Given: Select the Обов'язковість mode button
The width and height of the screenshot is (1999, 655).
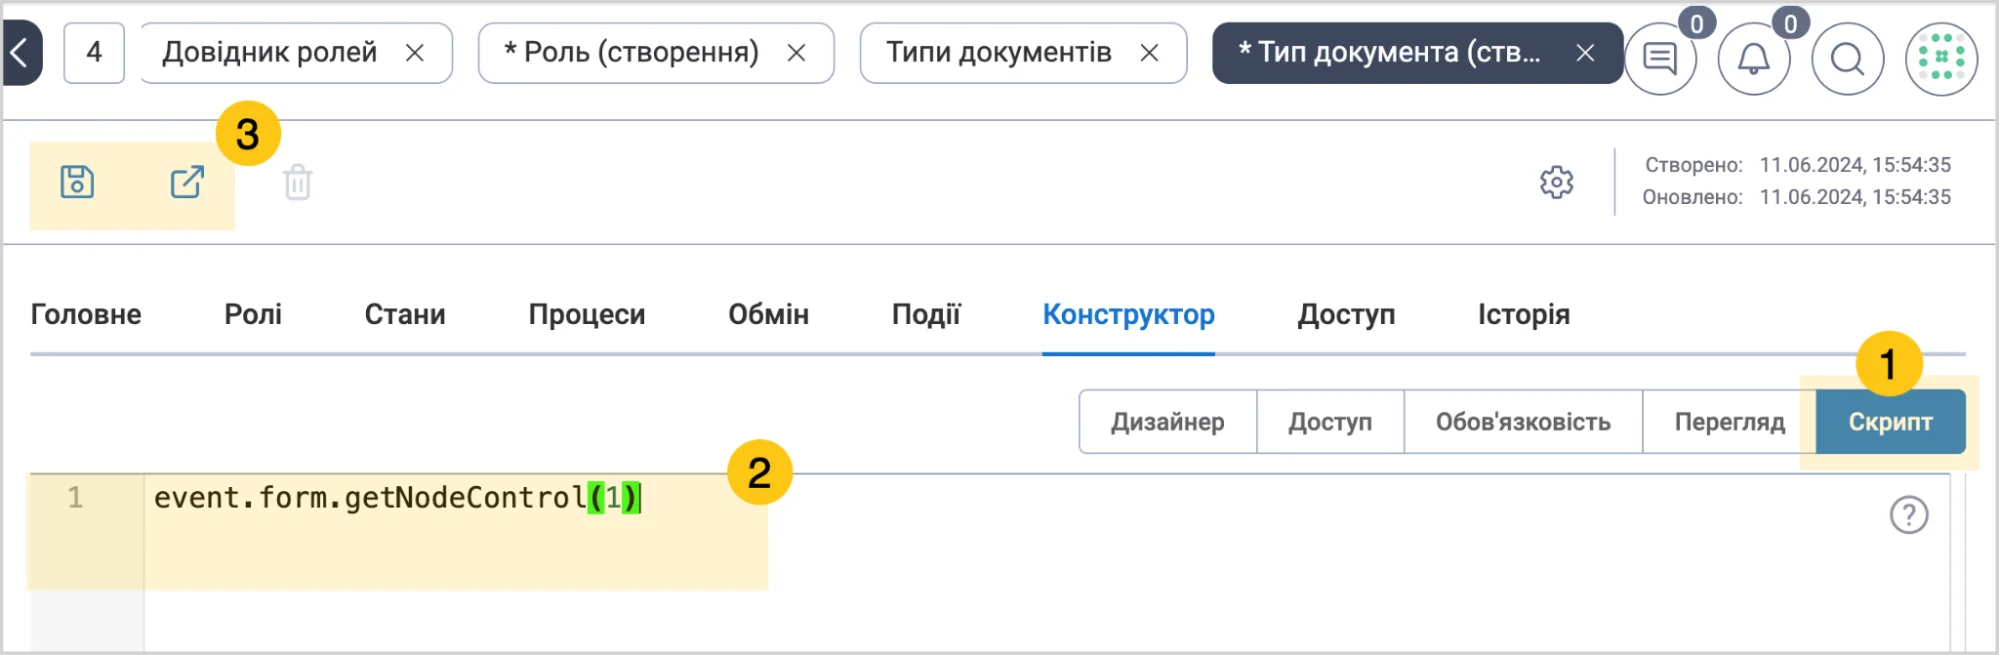Looking at the screenshot, I should 1523,422.
